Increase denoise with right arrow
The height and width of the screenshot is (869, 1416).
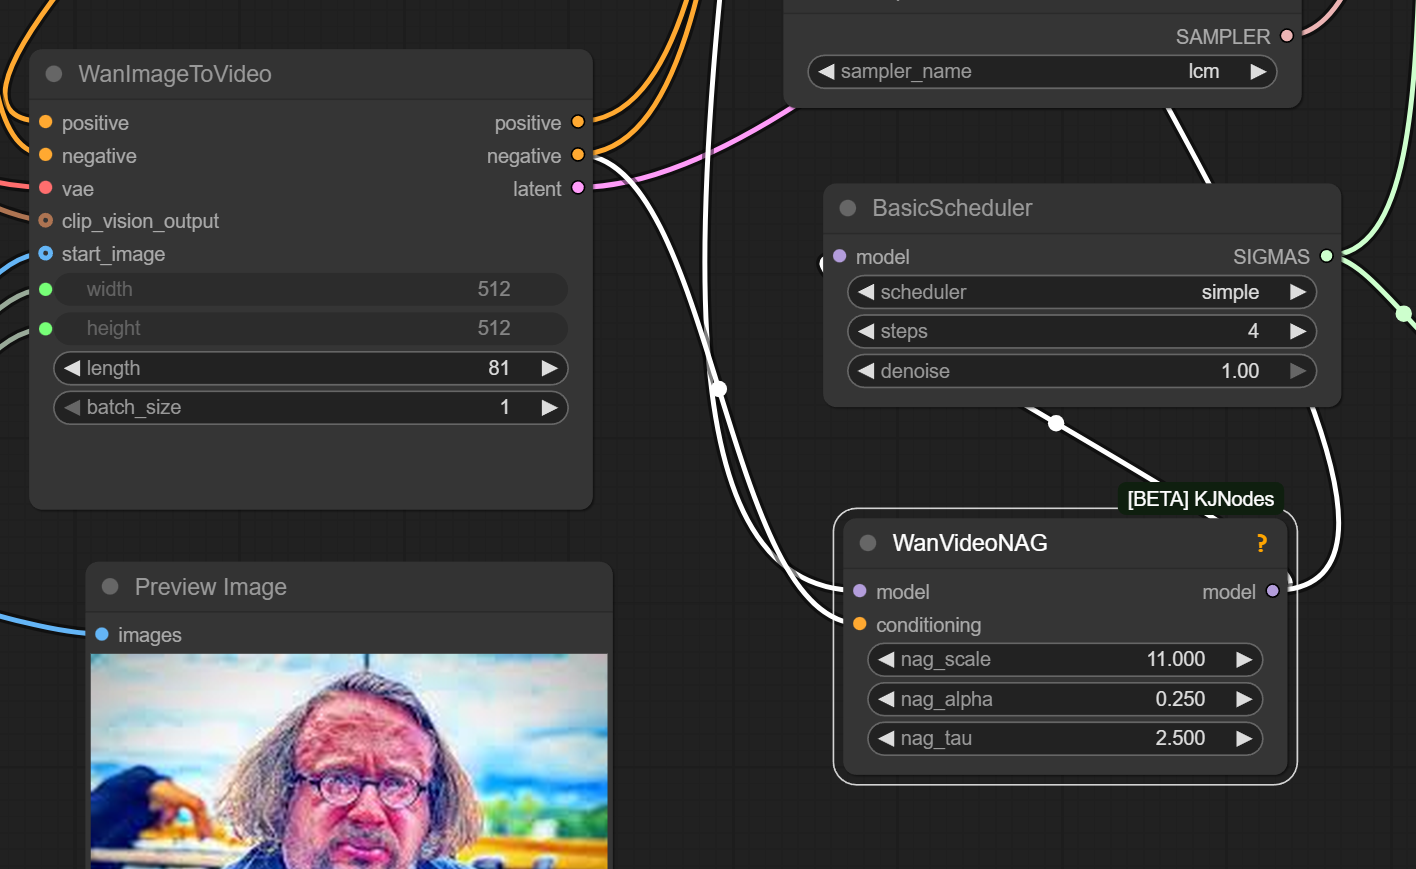(x=1298, y=371)
